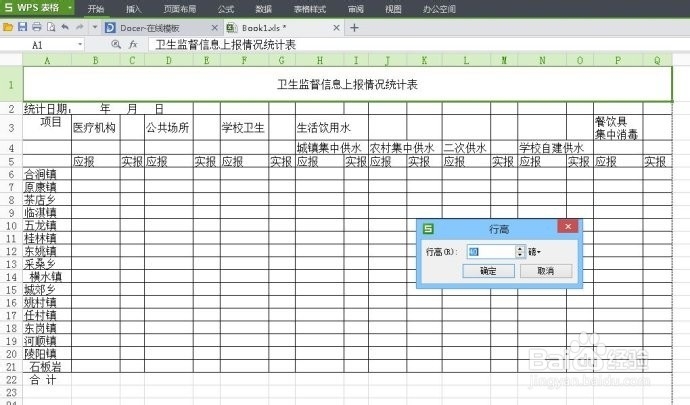Open the 公式 ribbon tab

coord(226,9)
